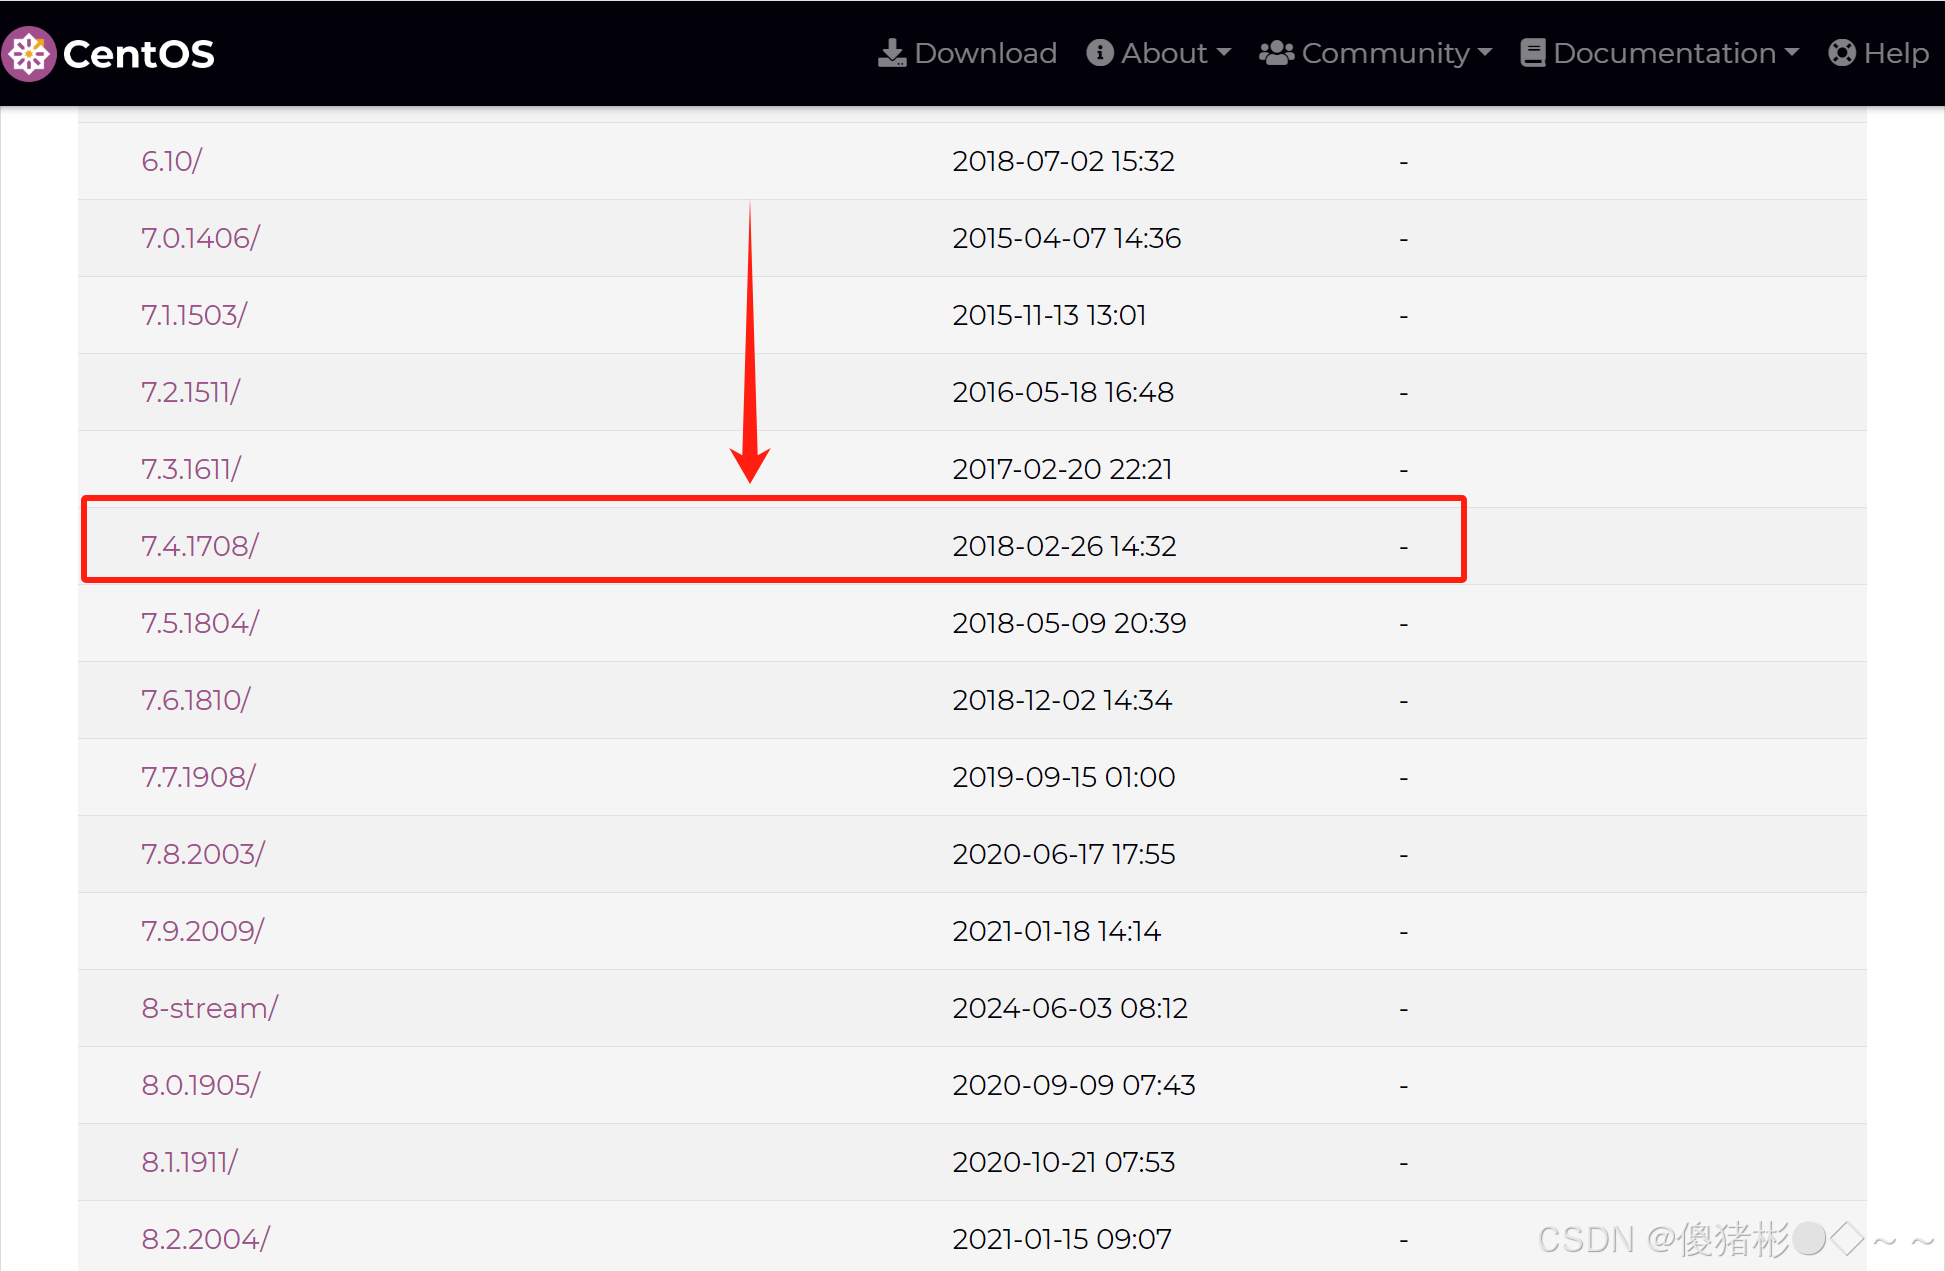The image size is (1945, 1271).
Task: Click the Community people icon
Action: [1276, 53]
